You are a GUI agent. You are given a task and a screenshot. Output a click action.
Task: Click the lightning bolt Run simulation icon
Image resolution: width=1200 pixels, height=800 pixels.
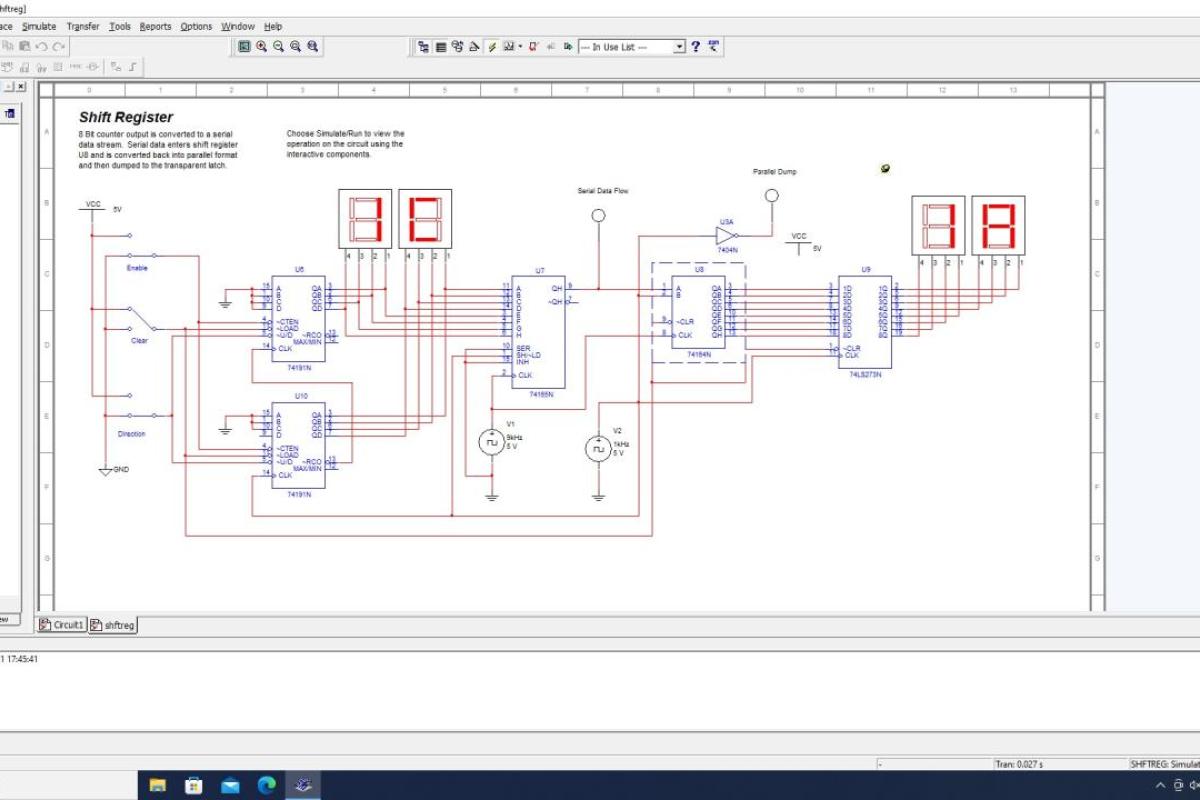tap(492, 46)
